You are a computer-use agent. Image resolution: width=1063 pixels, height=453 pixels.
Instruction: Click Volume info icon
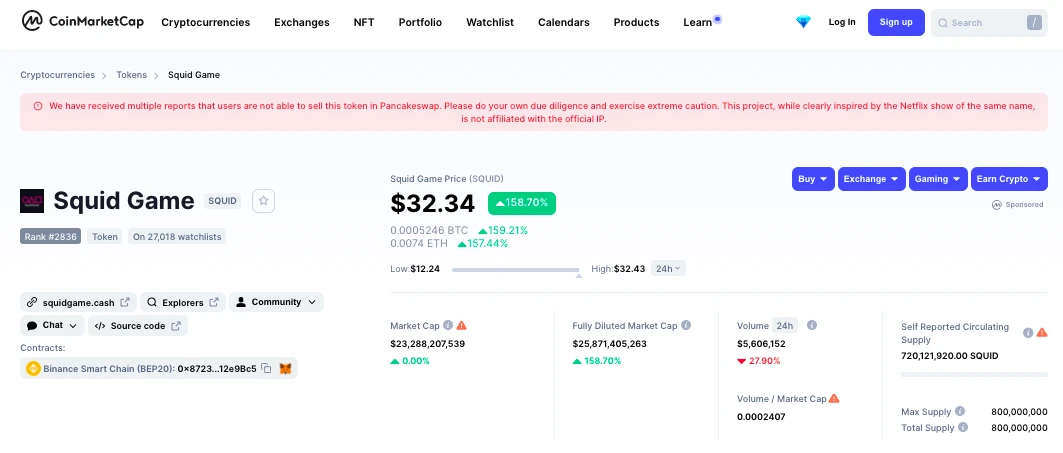click(x=812, y=326)
